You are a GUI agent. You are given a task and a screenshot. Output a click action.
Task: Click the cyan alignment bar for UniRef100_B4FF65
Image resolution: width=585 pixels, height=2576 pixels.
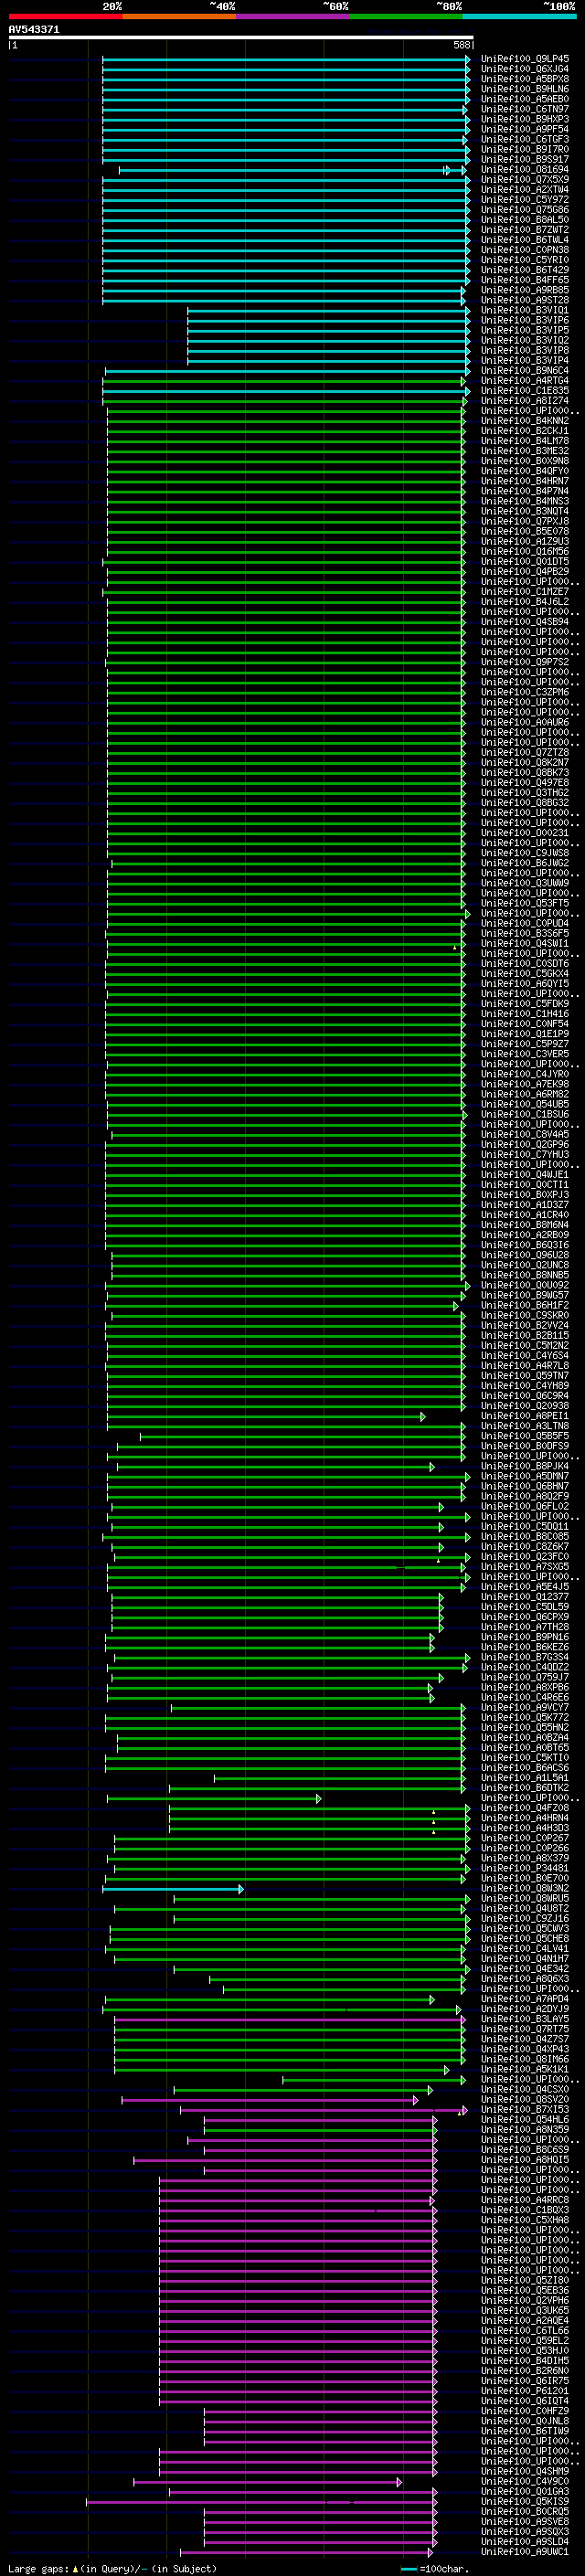coord(286,280)
